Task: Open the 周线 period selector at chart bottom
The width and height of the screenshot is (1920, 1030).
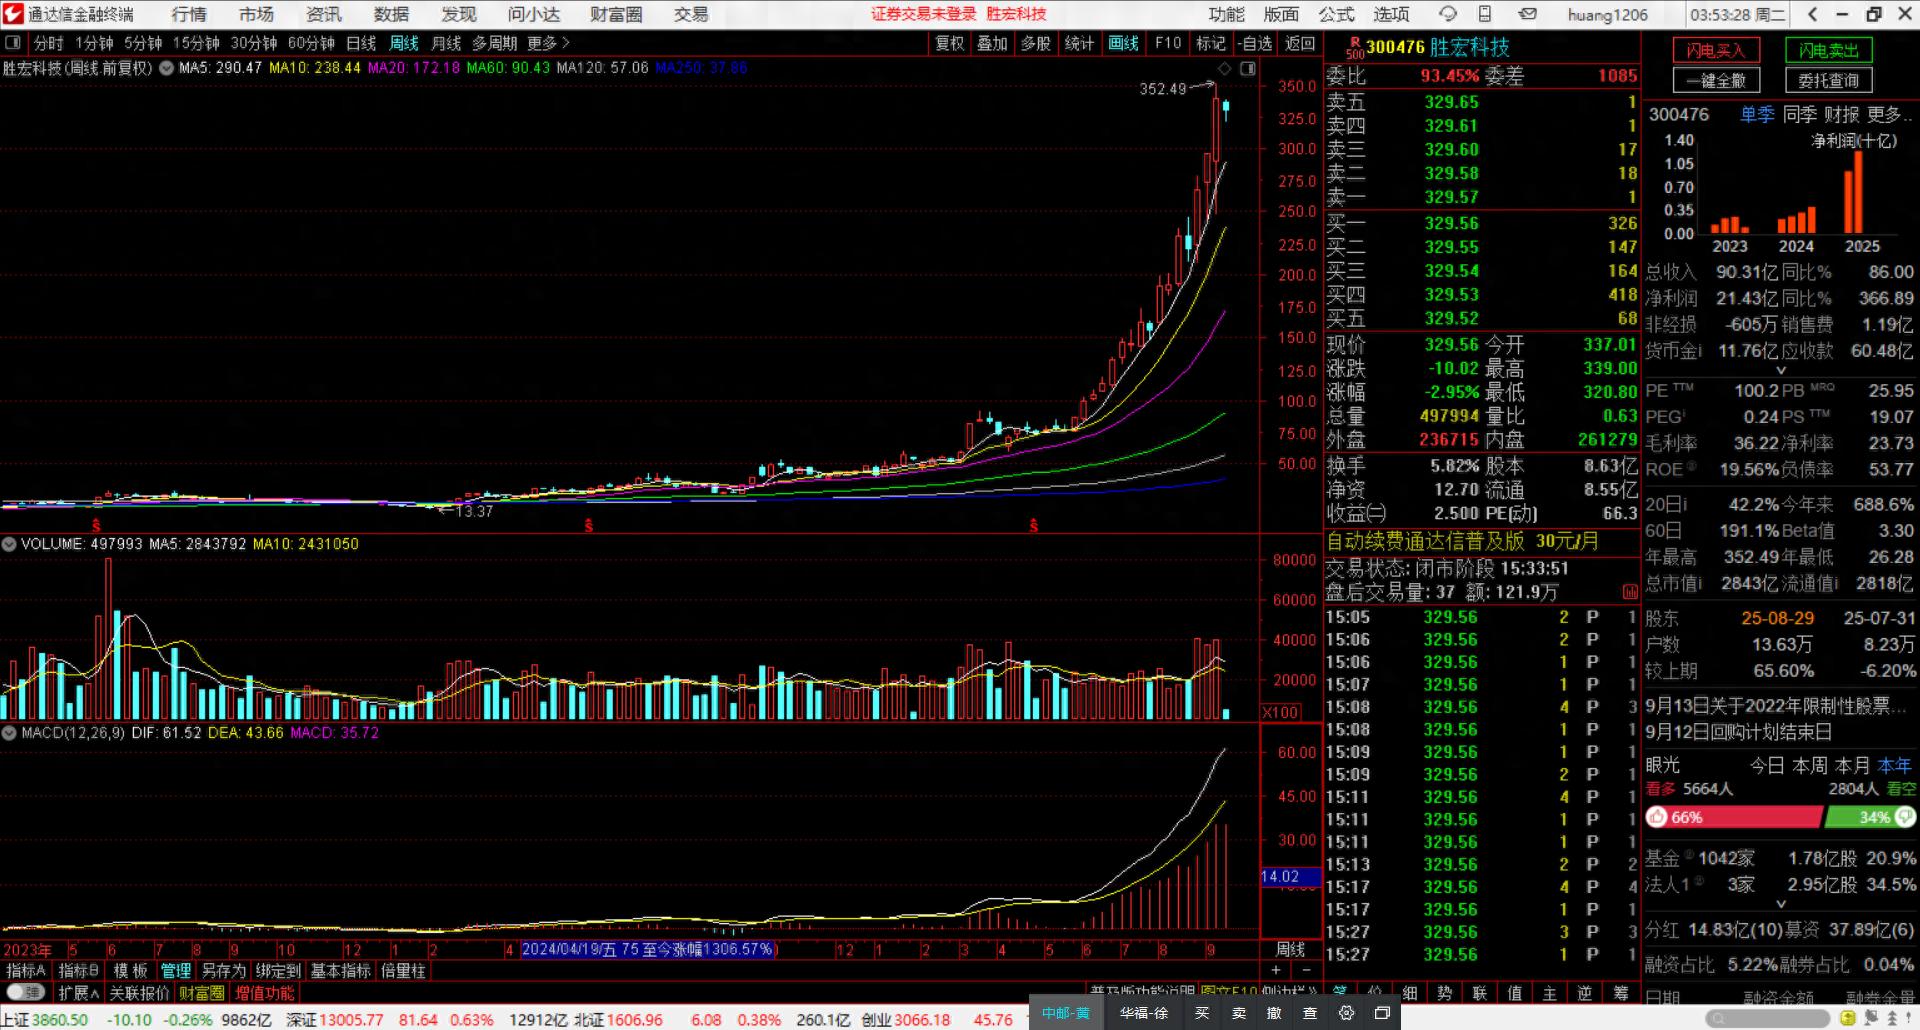Action: [x=1290, y=949]
